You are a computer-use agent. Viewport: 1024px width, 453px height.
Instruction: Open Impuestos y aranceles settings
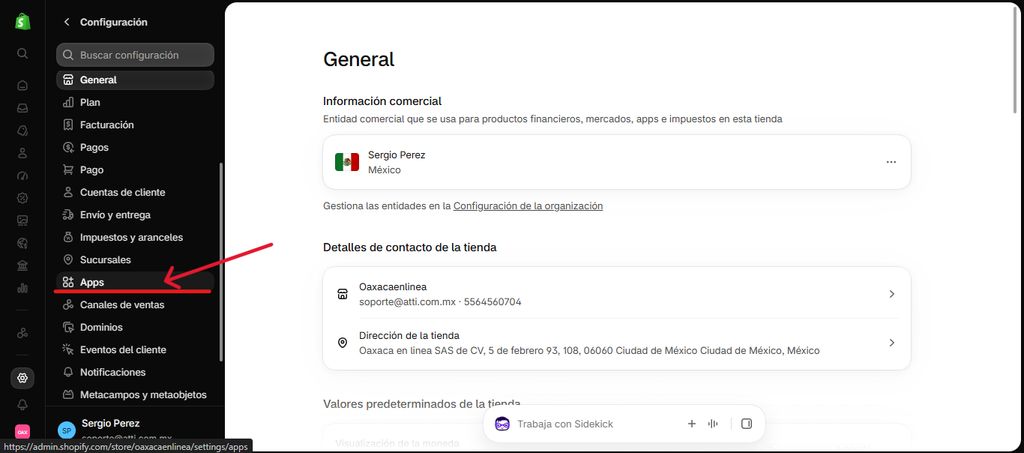pos(135,238)
